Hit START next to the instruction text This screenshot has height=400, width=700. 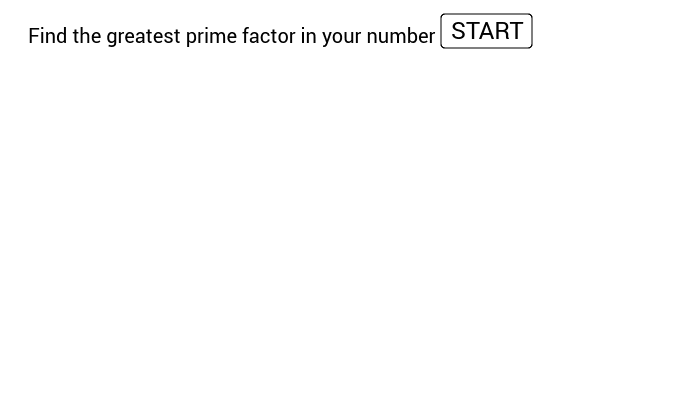[486, 31]
